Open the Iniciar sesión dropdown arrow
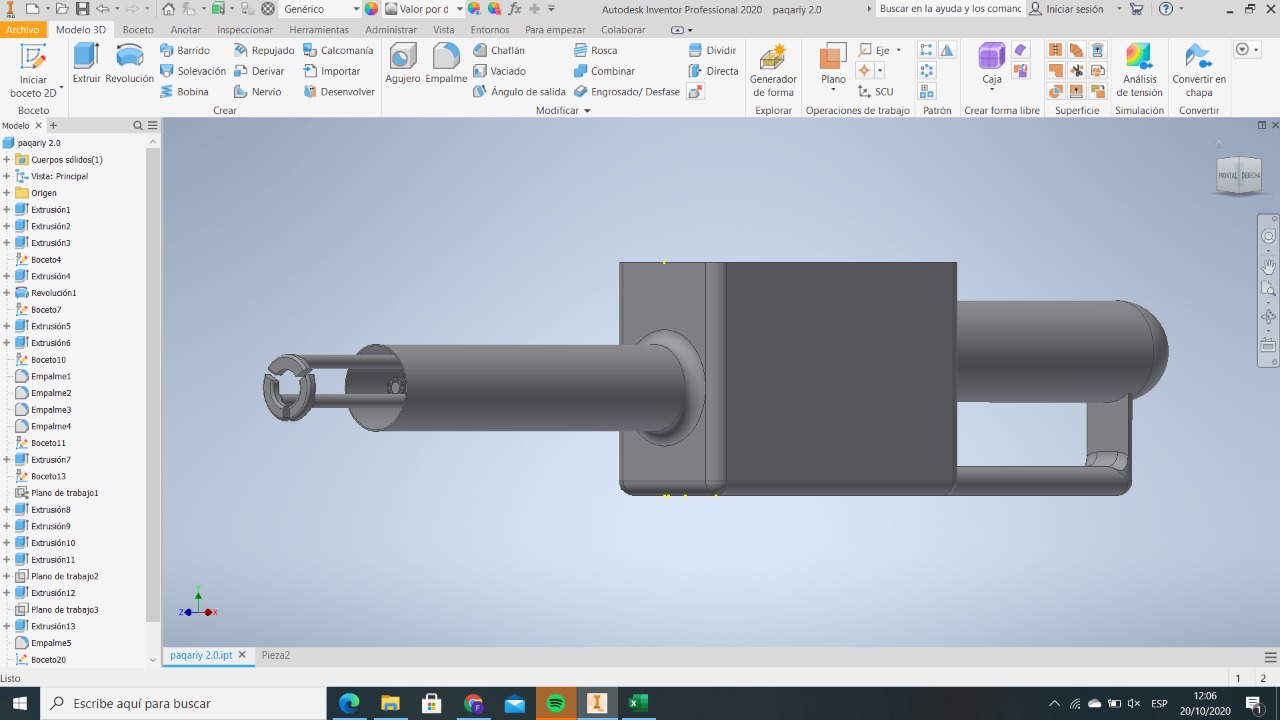This screenshot has width=1280, height=720. coord(1120,9)
